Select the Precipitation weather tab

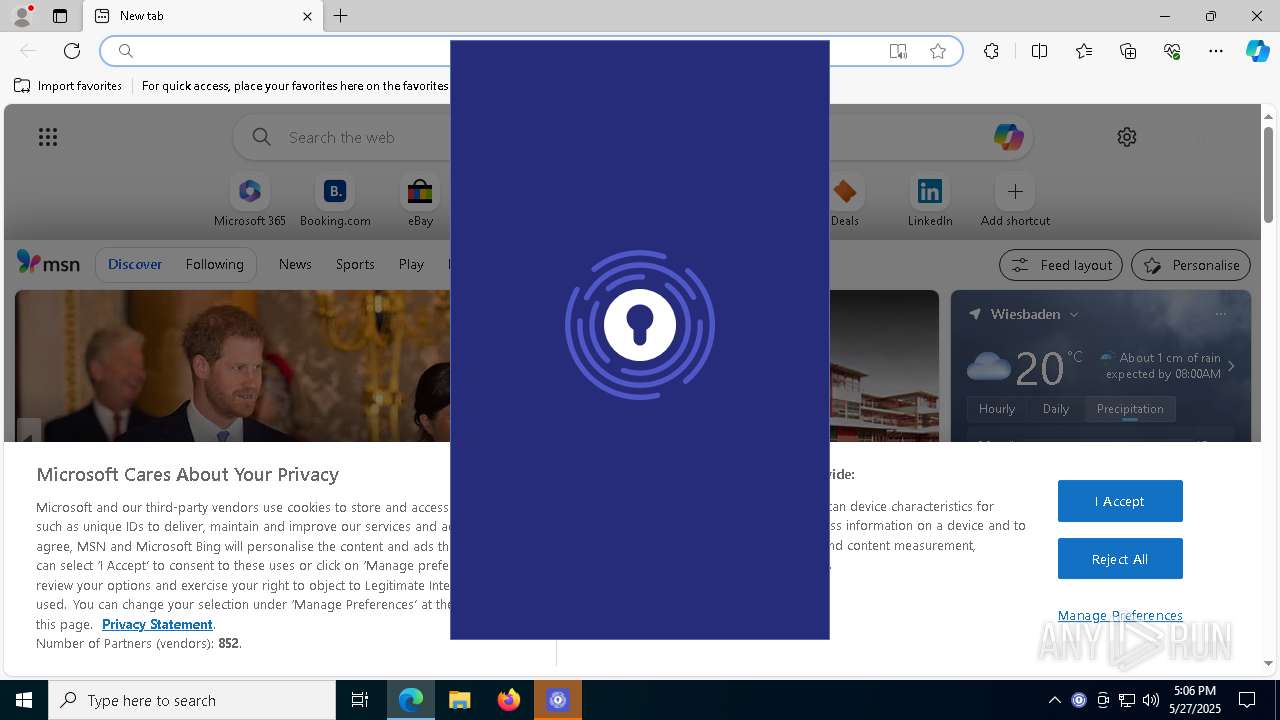click(x=1130, y=408)
